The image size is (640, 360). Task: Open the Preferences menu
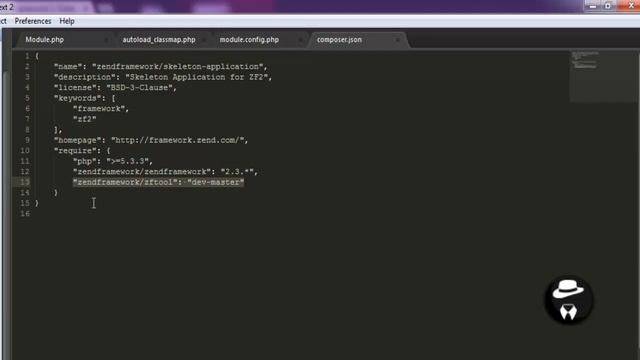[x=33, y=21]
